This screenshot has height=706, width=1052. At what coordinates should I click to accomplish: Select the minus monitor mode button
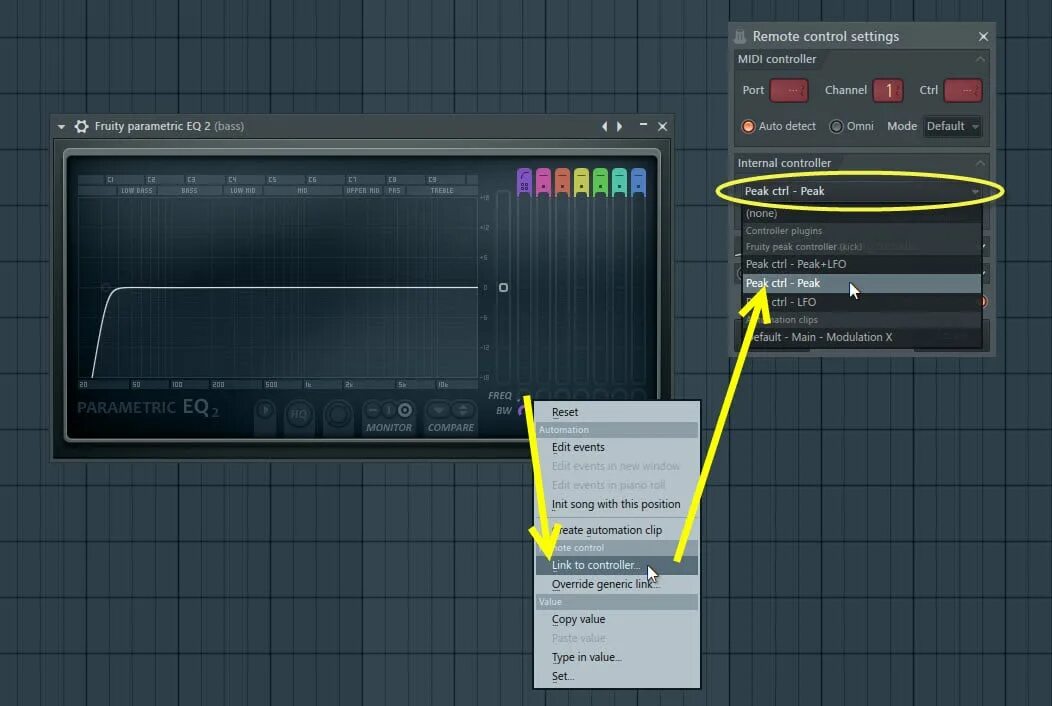click(373, 409)
